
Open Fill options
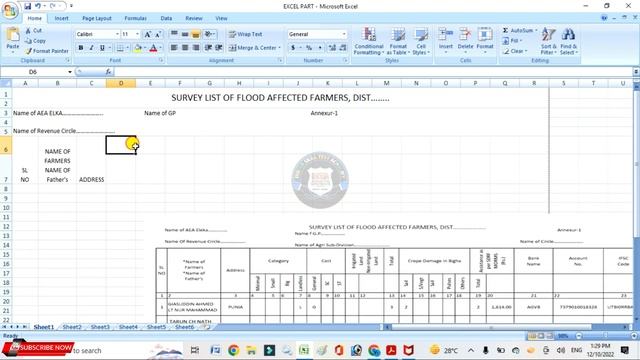(x=513, y=41)
